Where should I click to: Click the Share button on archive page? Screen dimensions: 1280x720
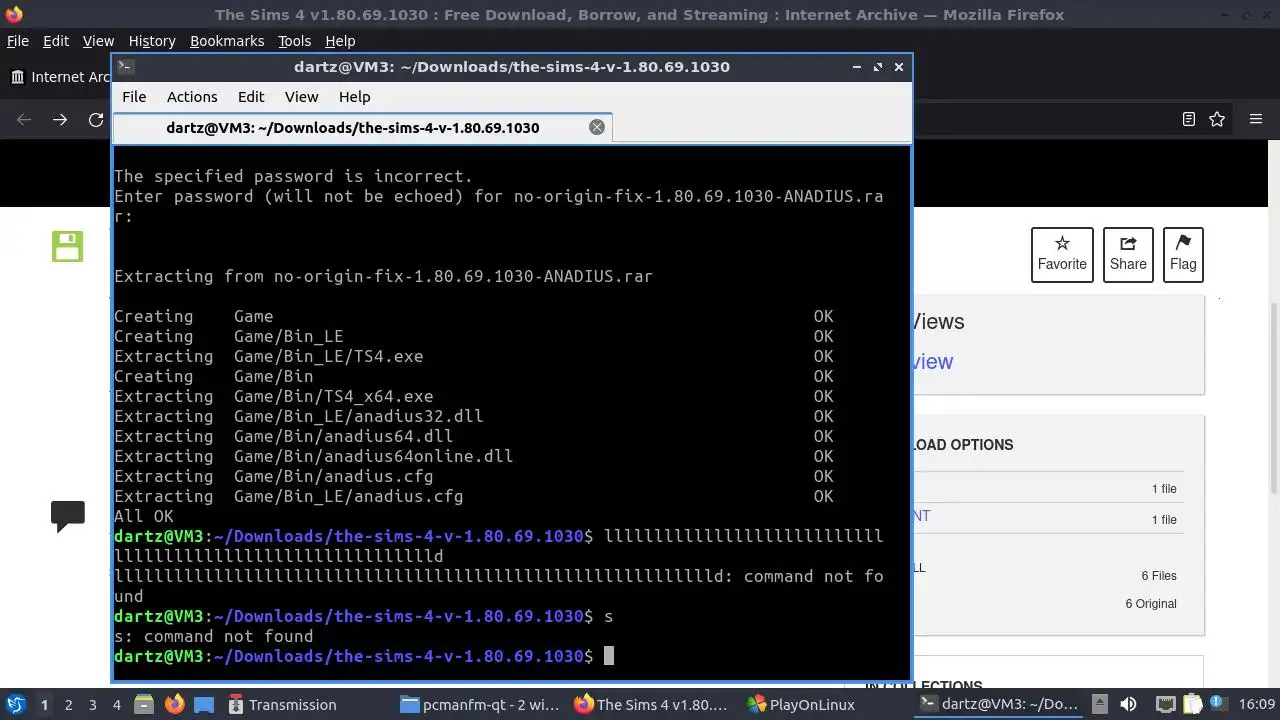[1128, 254]
